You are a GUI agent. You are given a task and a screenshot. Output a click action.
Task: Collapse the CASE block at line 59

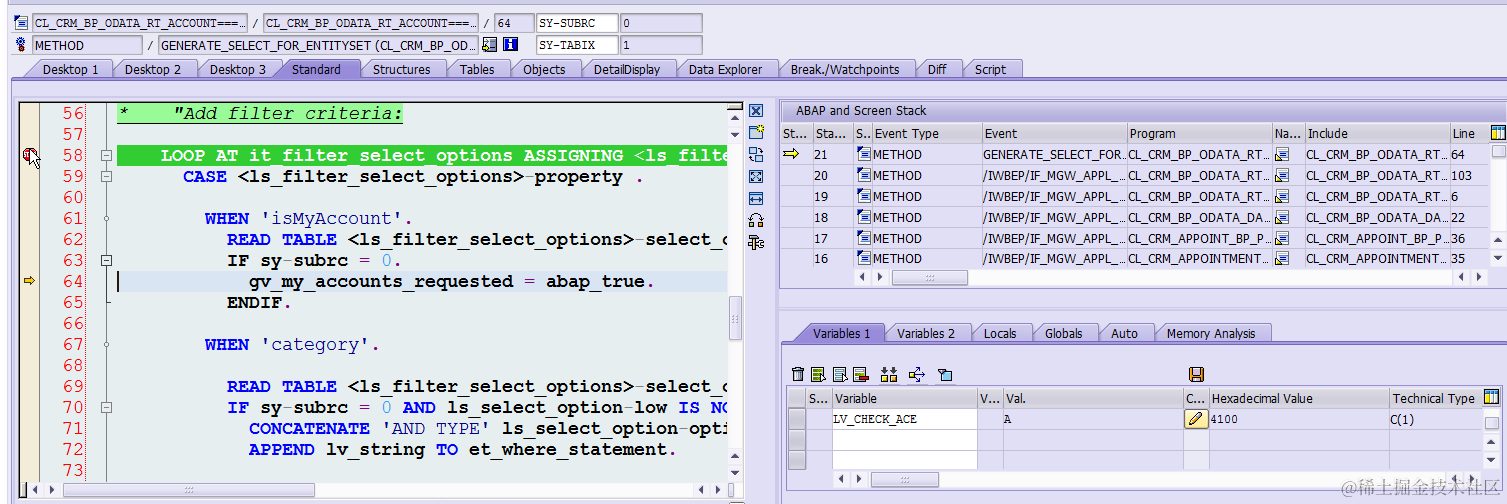coord(105,176)
